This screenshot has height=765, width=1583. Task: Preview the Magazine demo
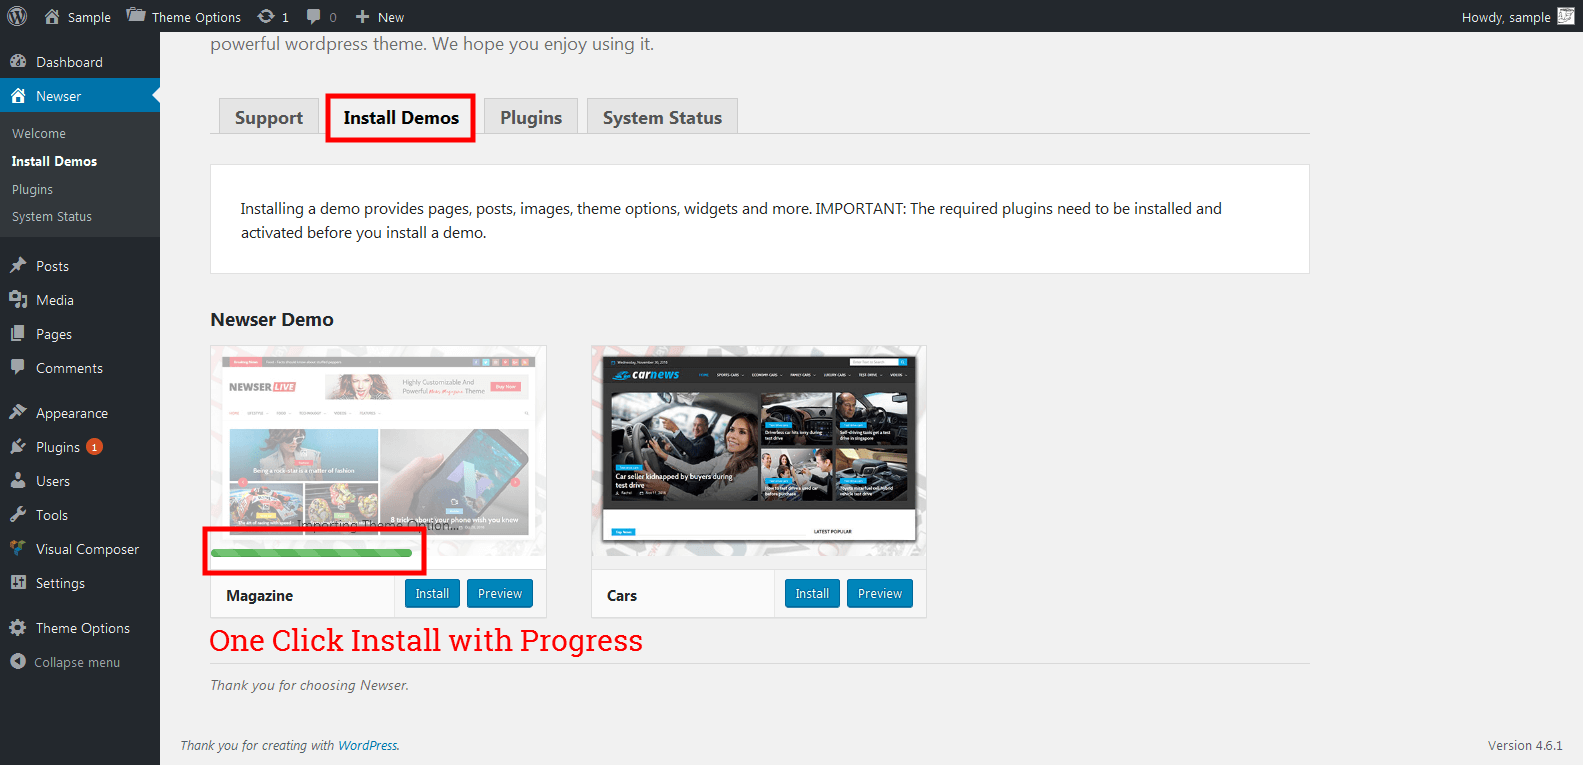[x=499, y=593]
